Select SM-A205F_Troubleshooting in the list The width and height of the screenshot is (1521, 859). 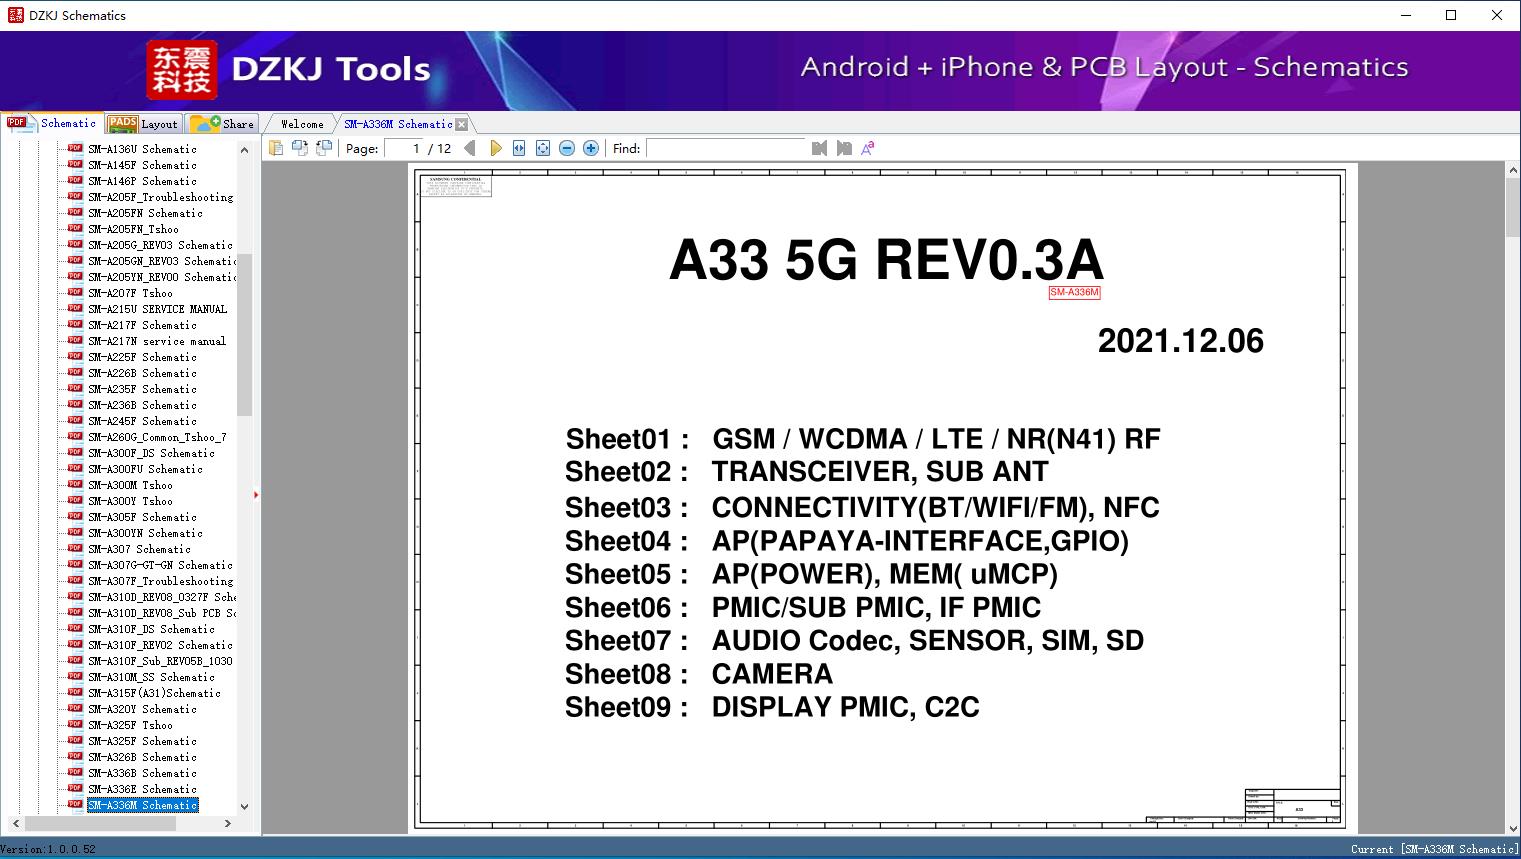point(160,197)
